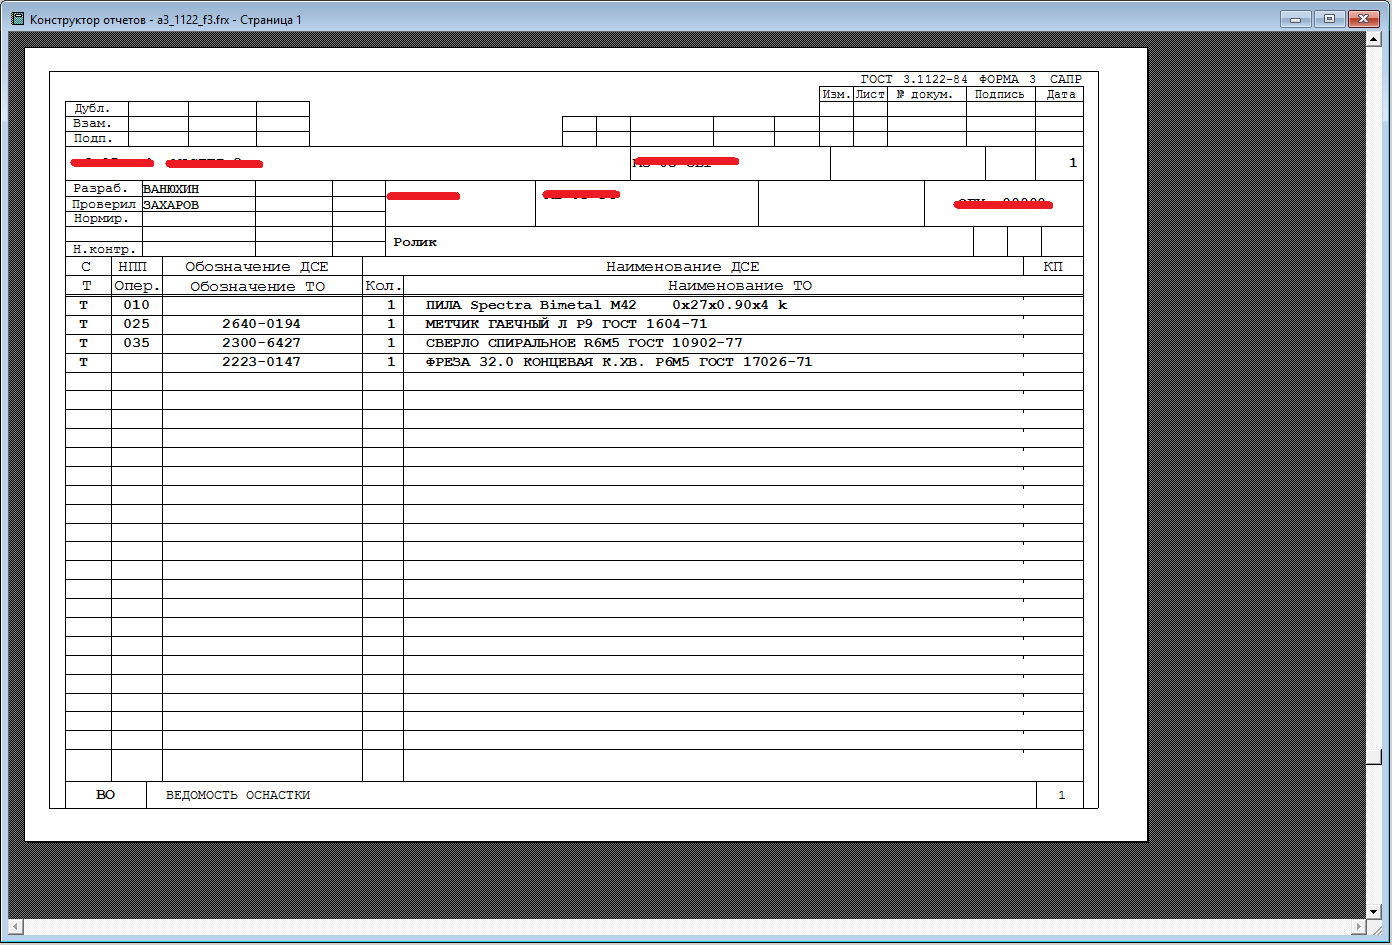Click the horizontal scrollbar right arrow
Image resolution: width=1392 pixels, height=945 pixels.
[x=1357, y=927]
